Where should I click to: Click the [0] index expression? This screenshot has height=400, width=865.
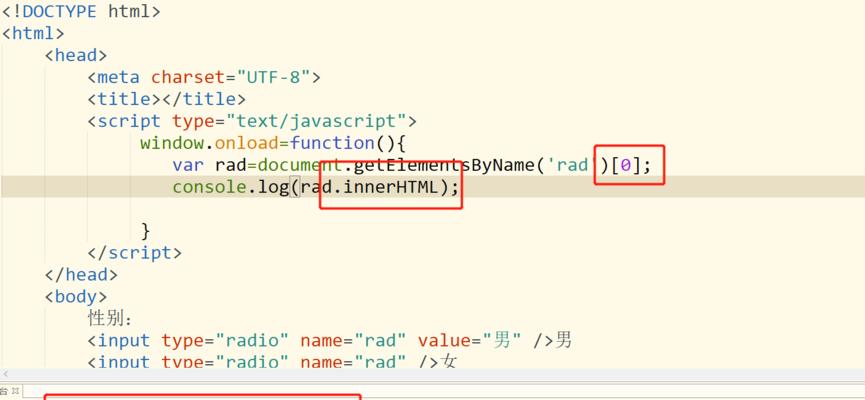point(625,165)
